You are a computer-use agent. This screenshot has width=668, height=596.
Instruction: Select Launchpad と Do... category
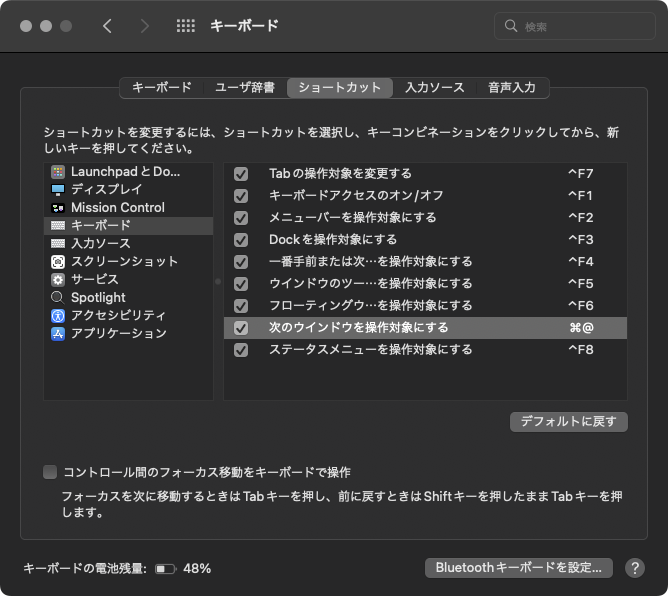(x=128, y=172)
